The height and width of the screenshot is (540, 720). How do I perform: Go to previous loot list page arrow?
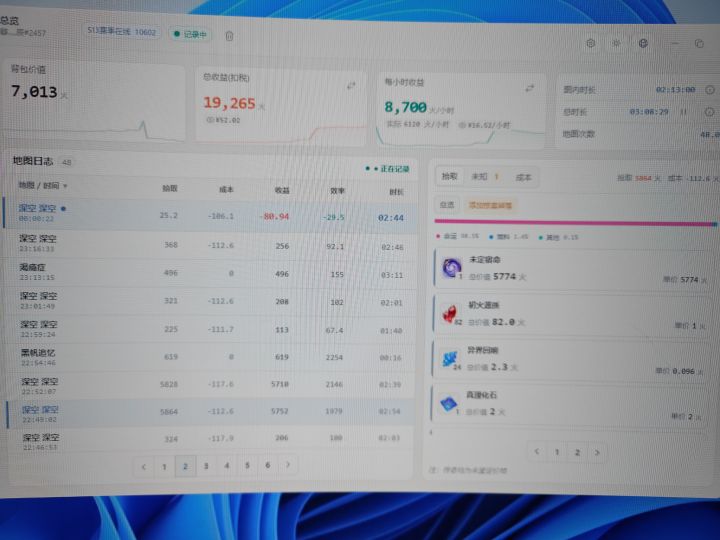(x=536, y=452)
